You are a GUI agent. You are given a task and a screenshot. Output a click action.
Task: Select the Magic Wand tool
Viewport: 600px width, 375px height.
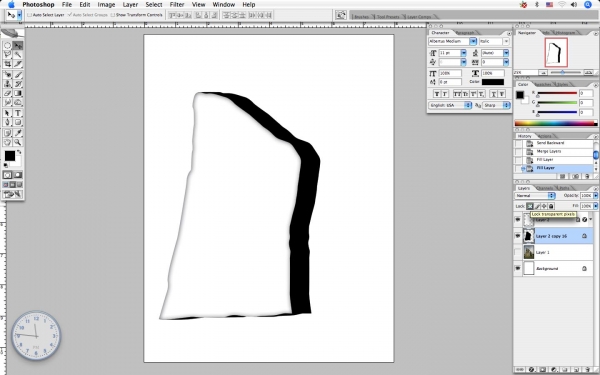tap(18, 55)
